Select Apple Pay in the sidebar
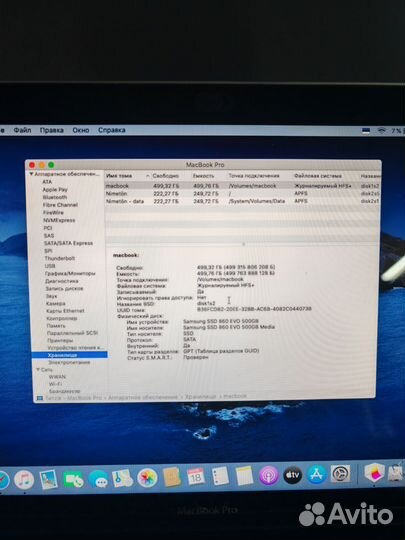Viewport: 405px width, 540px height. click(x=55, y=189)
